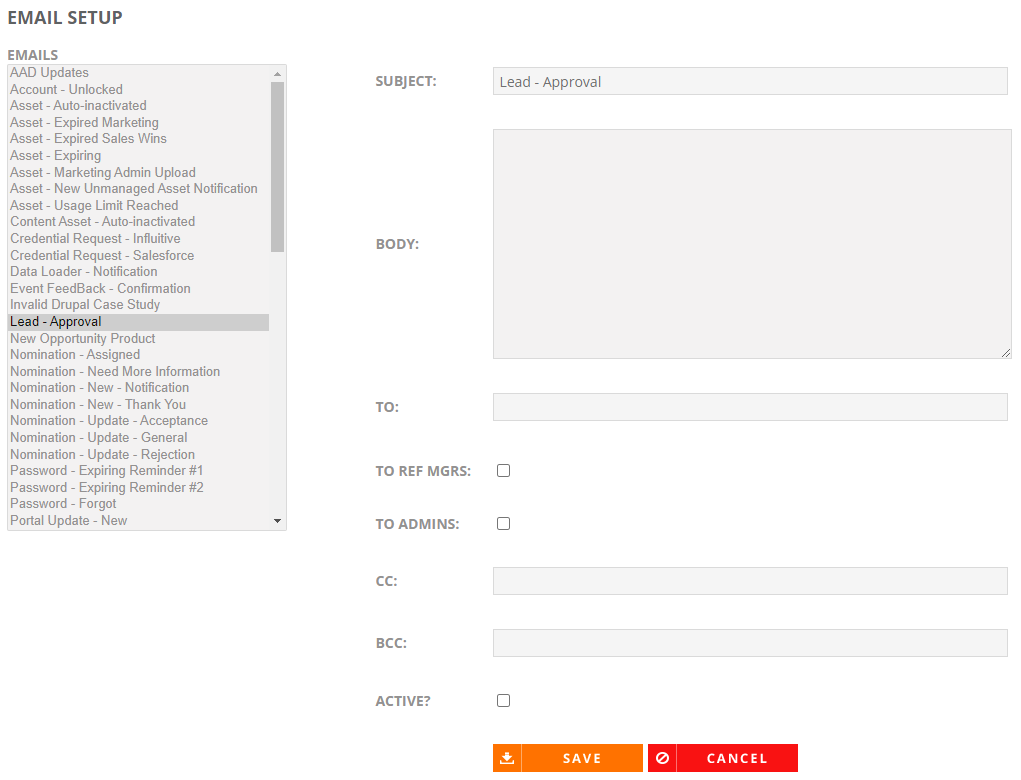Click the cancel prohibition icon
The image size is (1021, 780).
pos(662,758)
